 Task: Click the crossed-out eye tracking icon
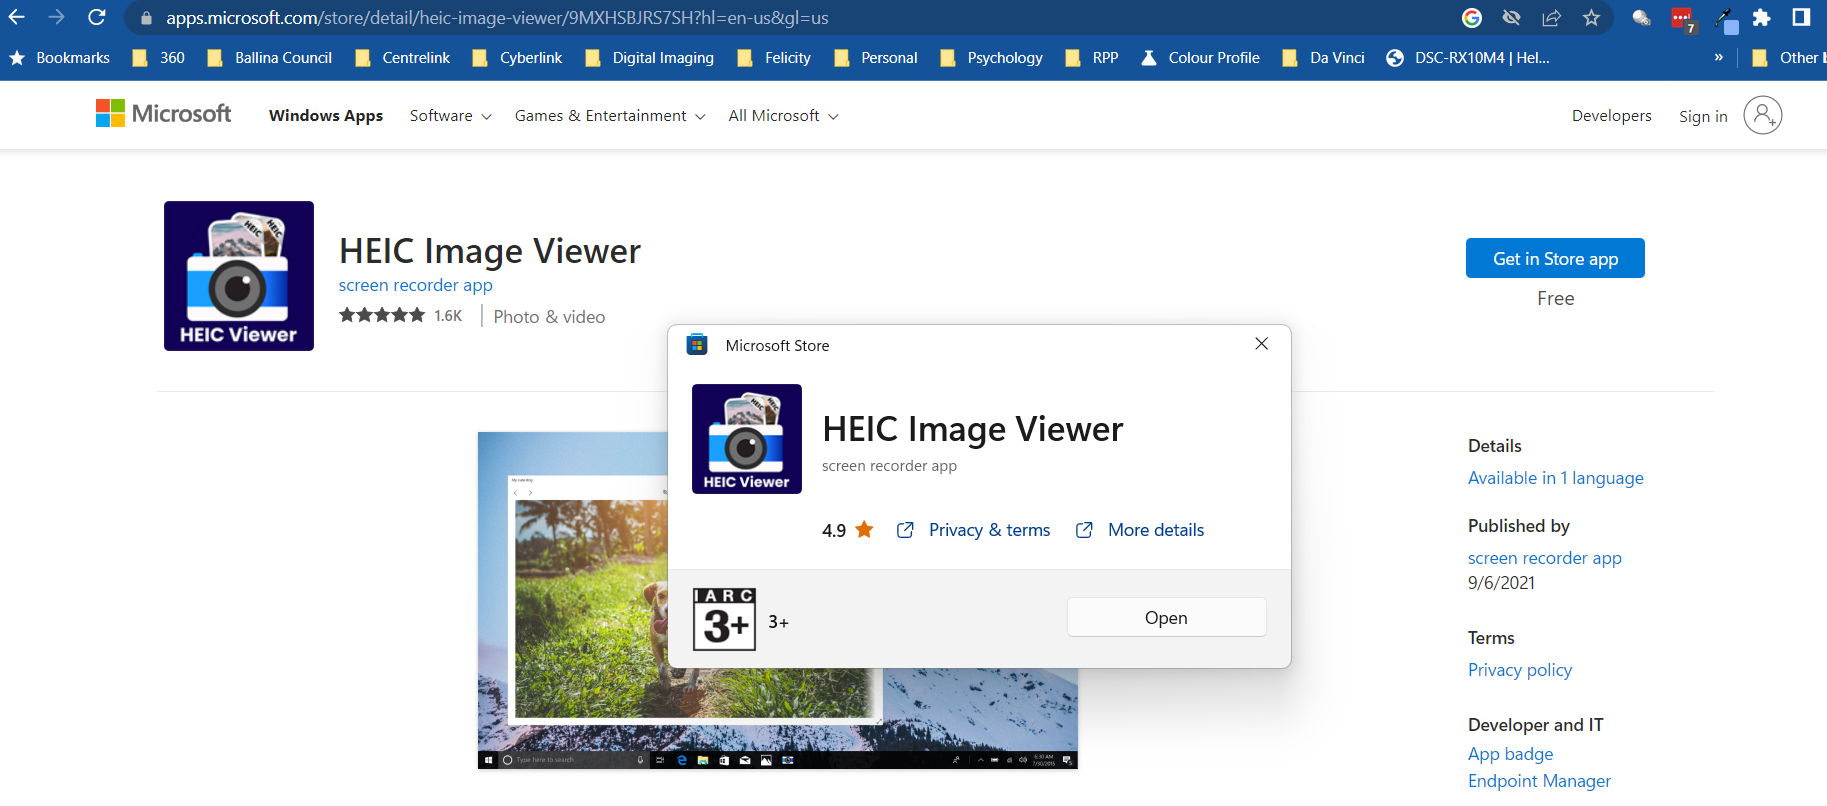[x=1512, y=18]
